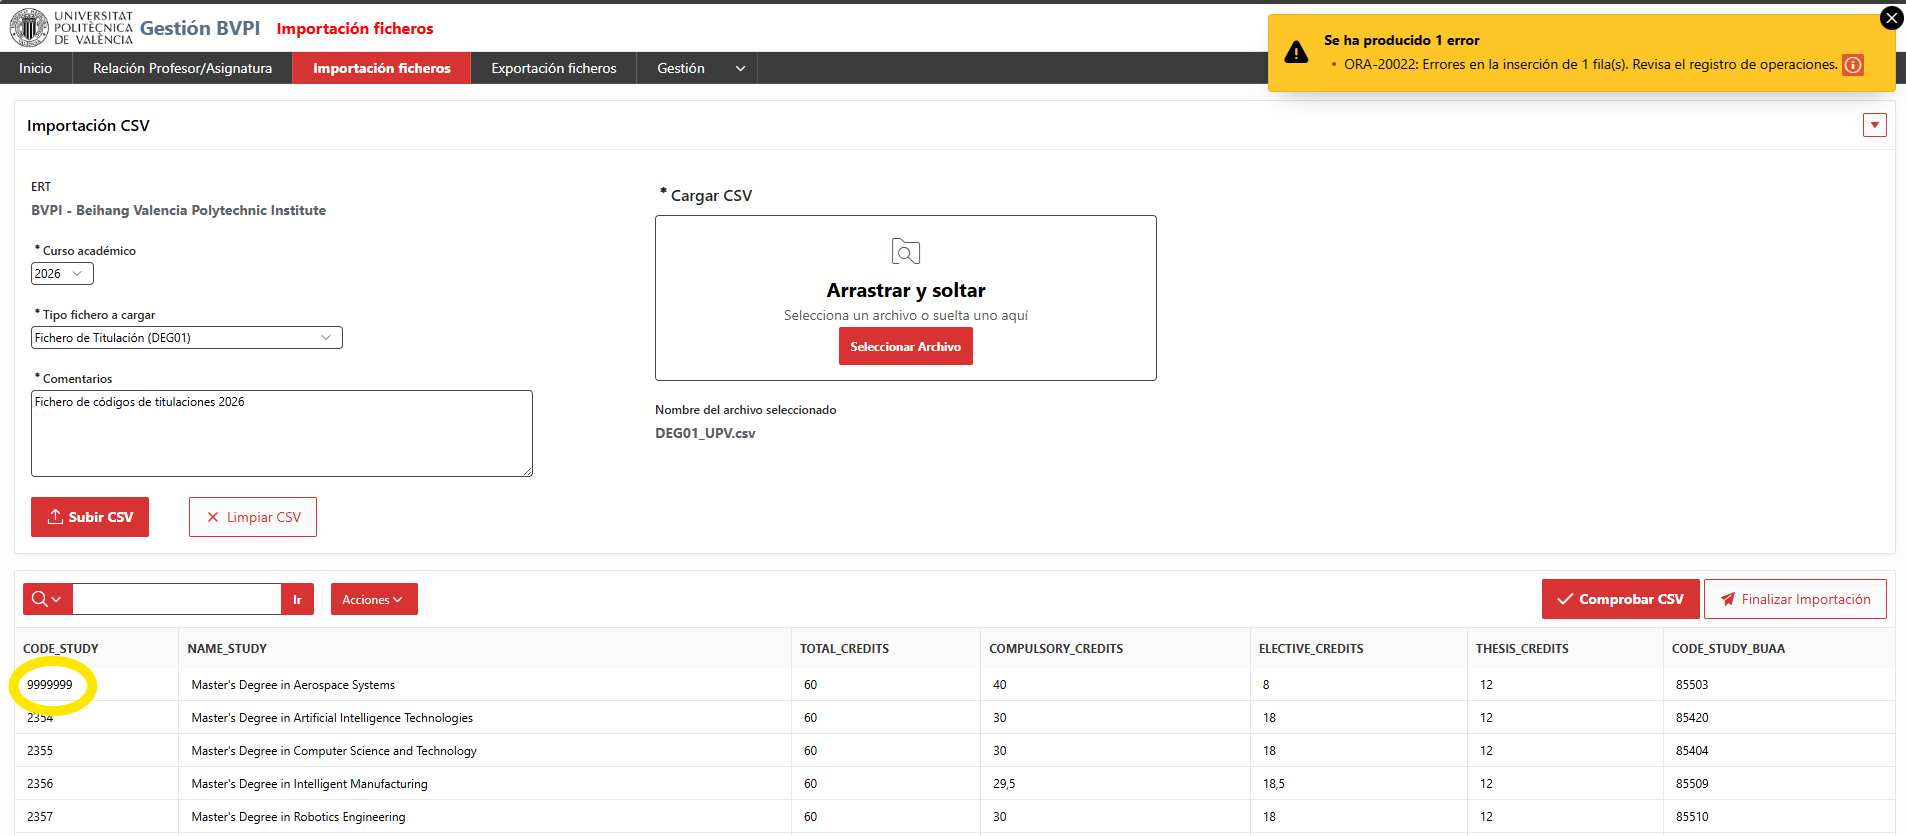
Task: Open the search column magnifier menu
Action: (x=47, y=599)
